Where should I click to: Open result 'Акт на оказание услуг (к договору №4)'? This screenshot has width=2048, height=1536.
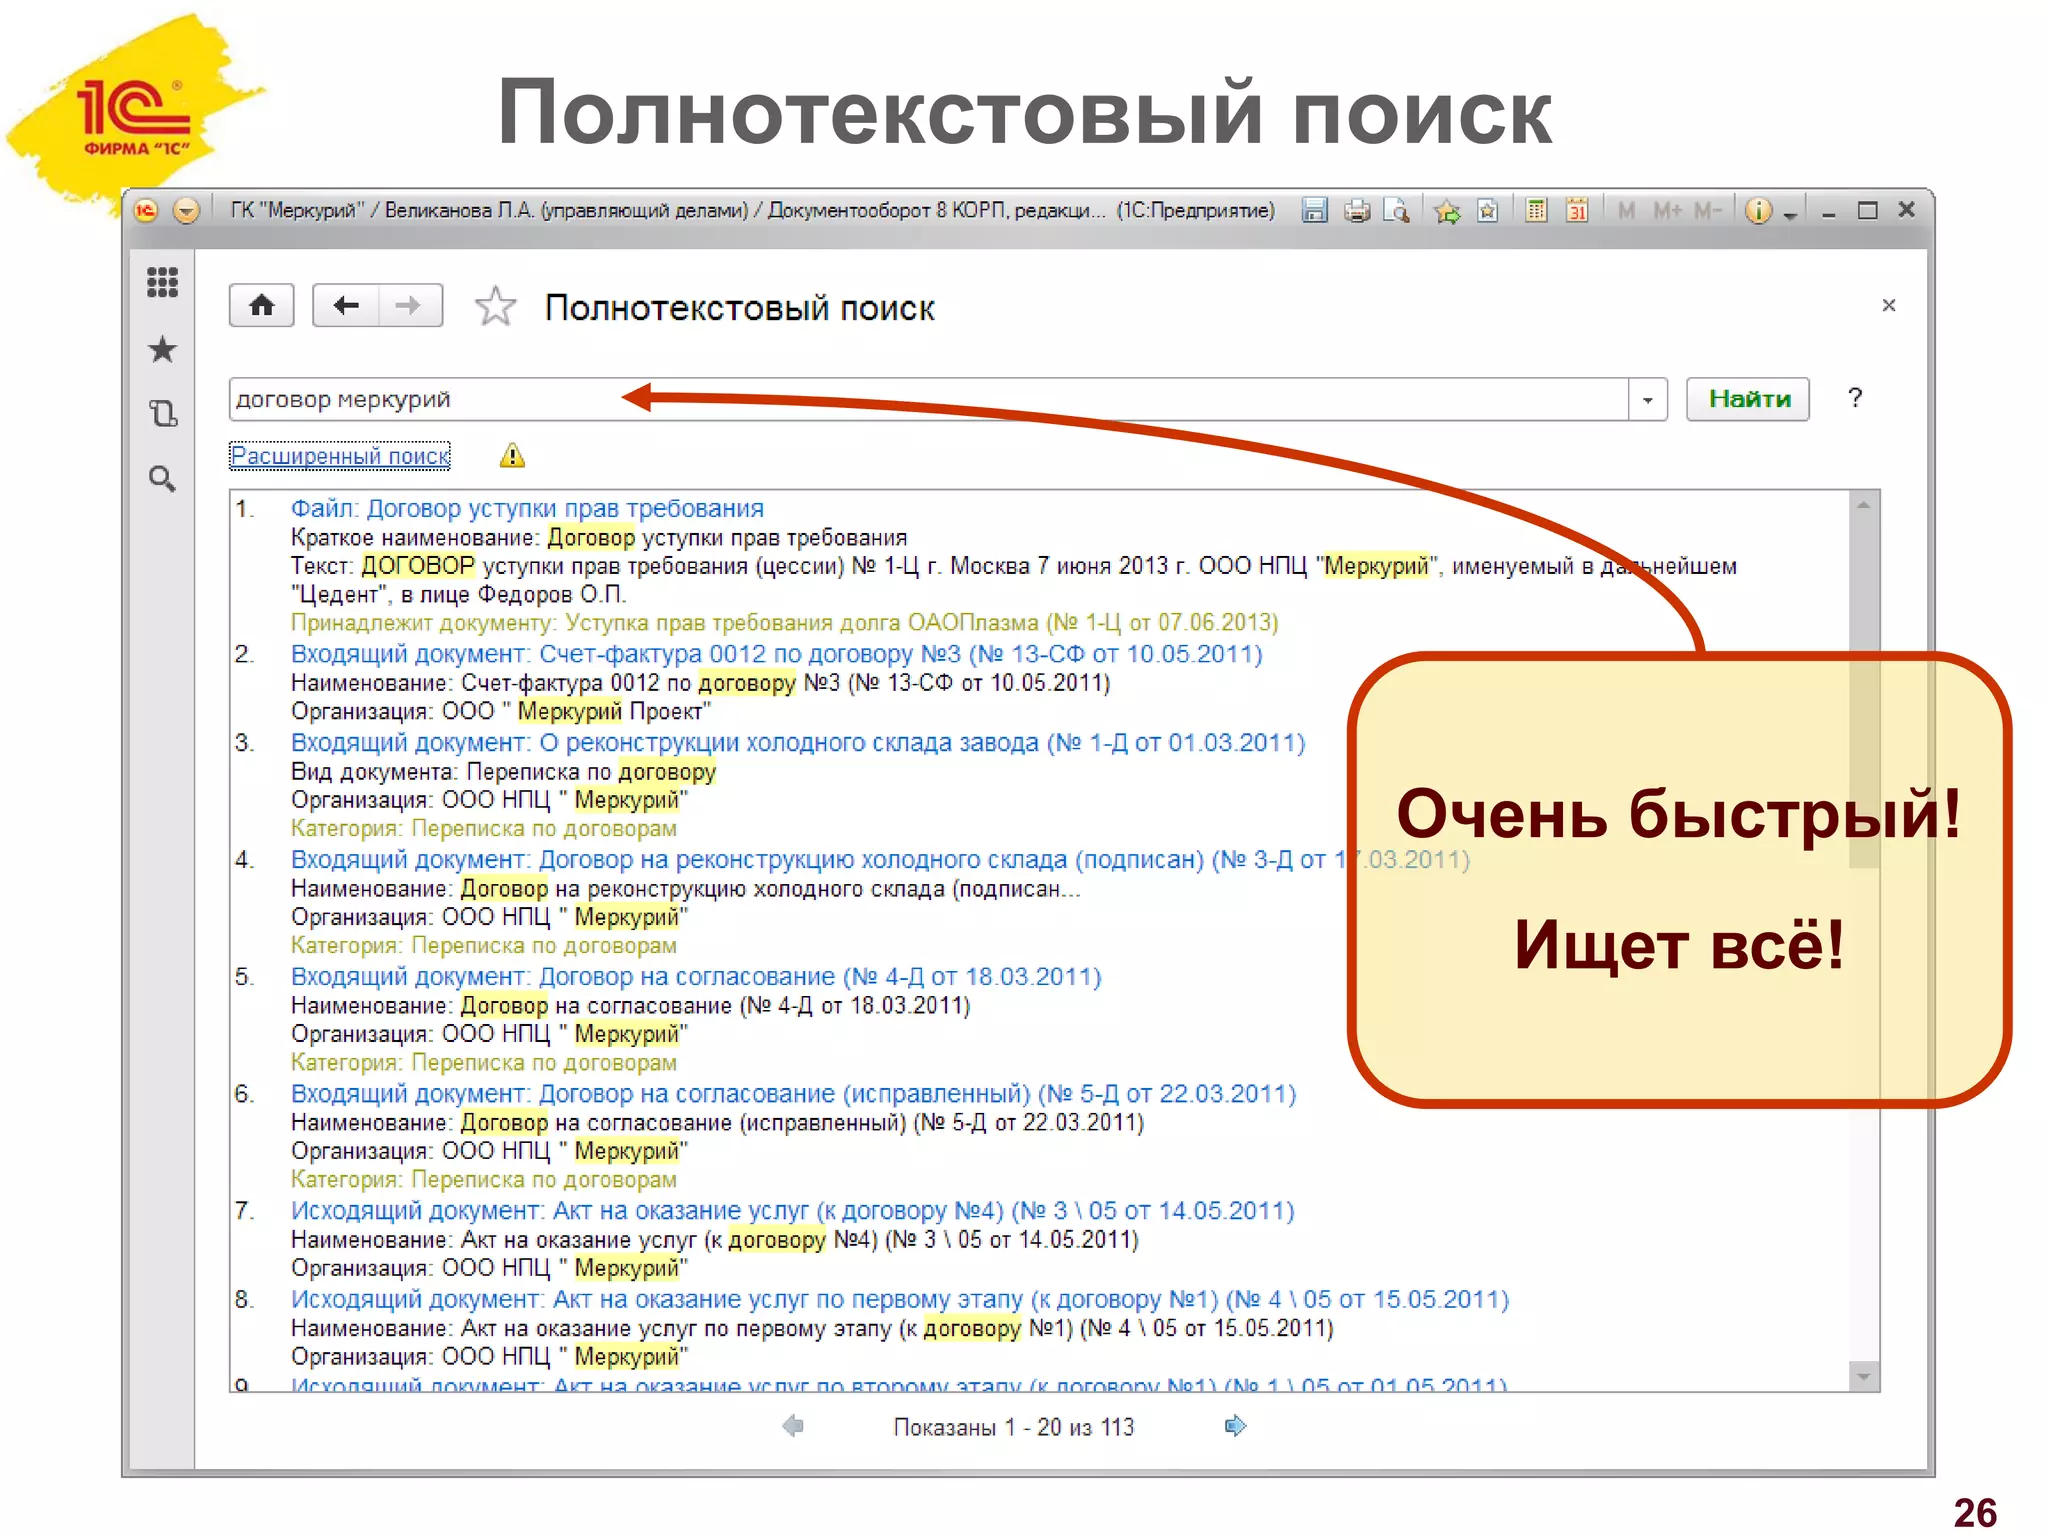tap(792, 1212)
